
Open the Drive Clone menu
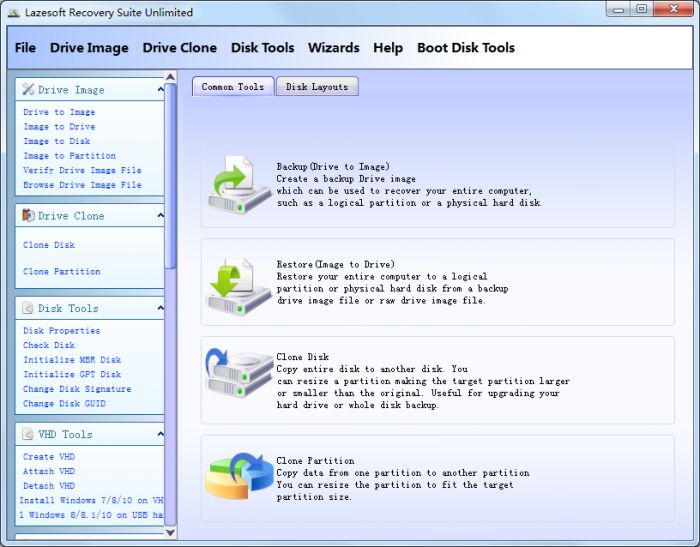click(x=179, y=47)
